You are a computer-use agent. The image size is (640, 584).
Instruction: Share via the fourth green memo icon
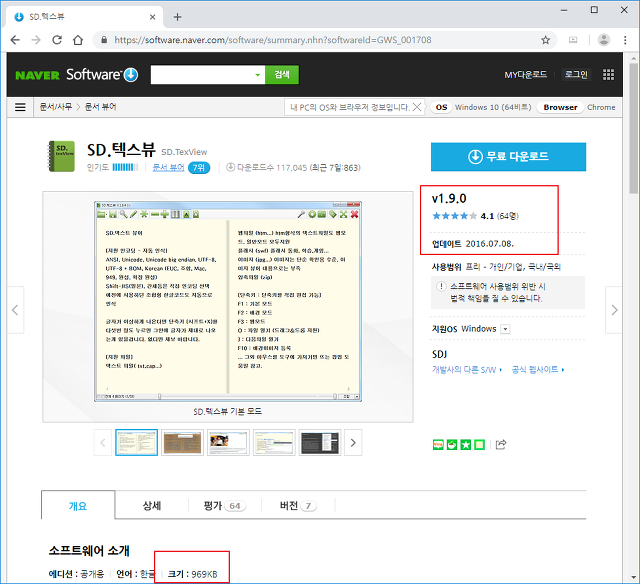480,444
